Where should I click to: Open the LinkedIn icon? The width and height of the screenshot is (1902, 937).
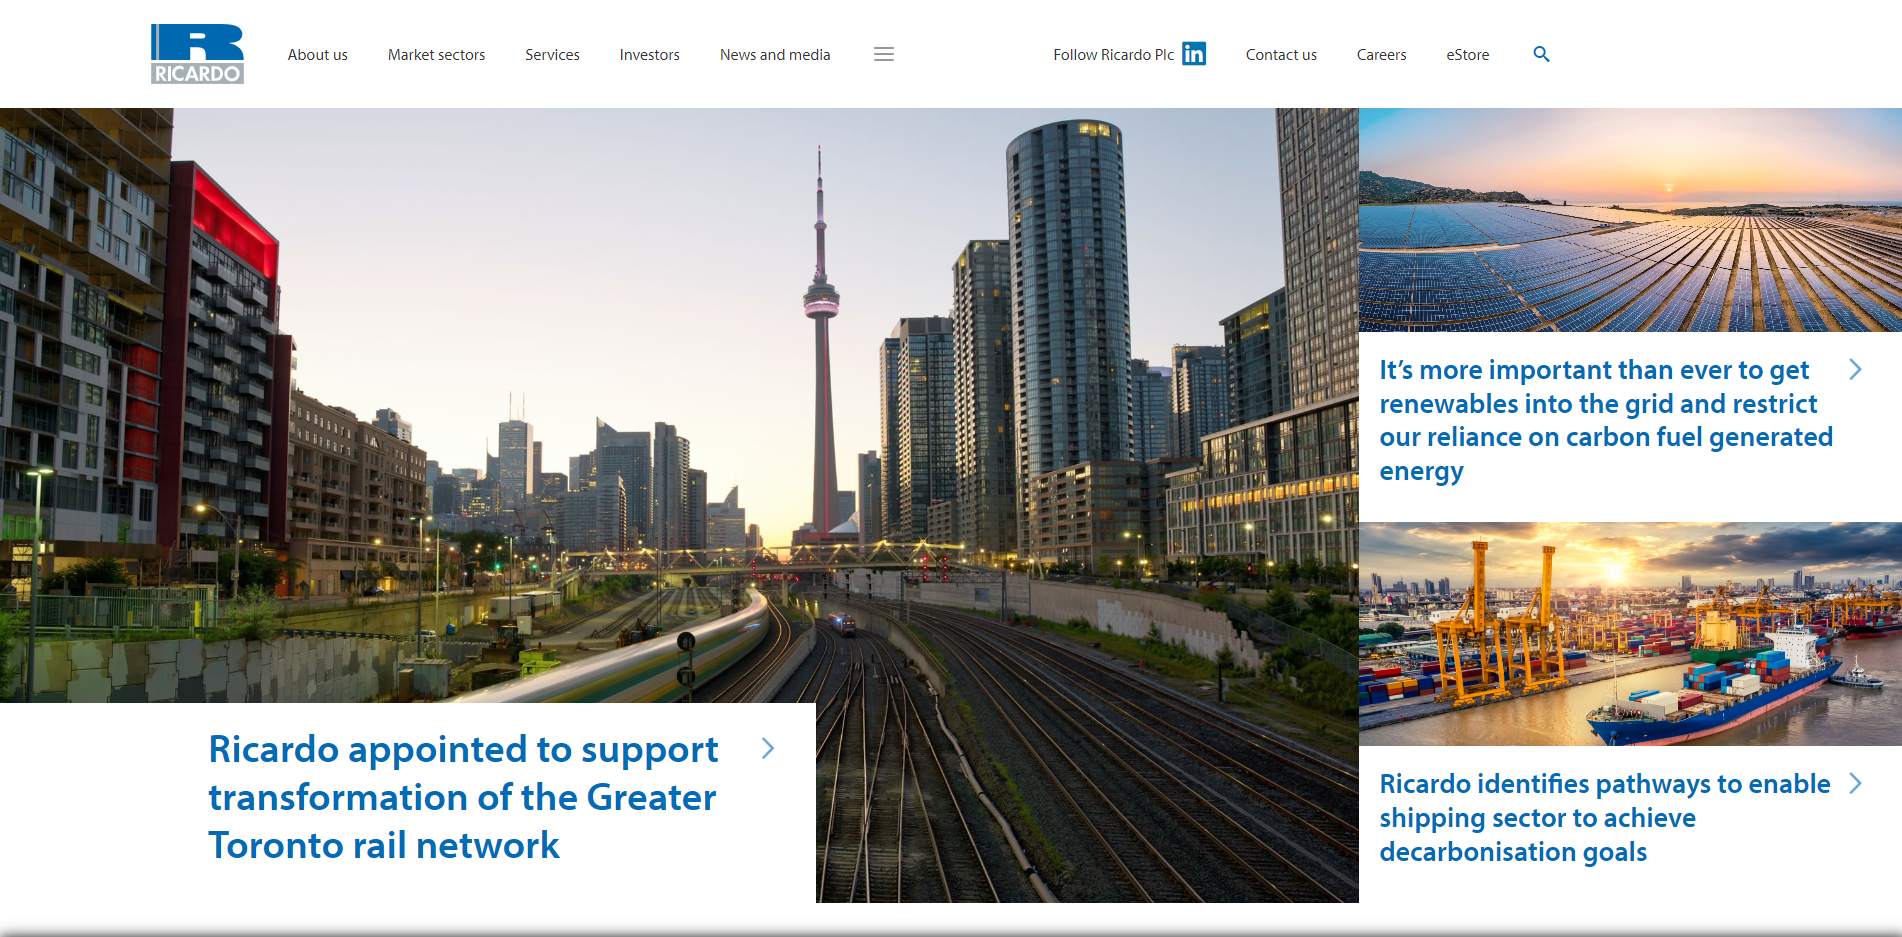pos(1194,54)
